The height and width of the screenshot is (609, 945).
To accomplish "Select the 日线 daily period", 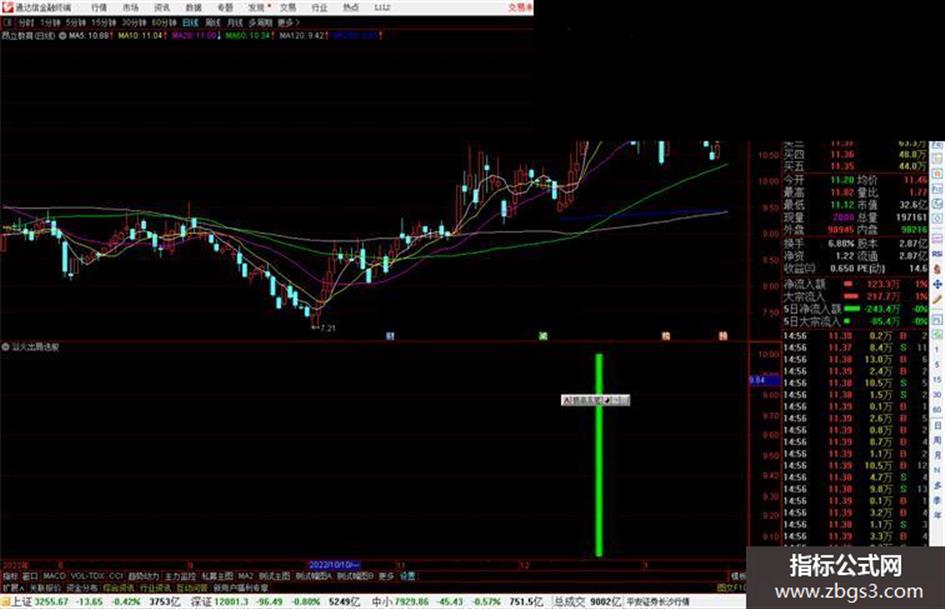I will coord(190,22).
